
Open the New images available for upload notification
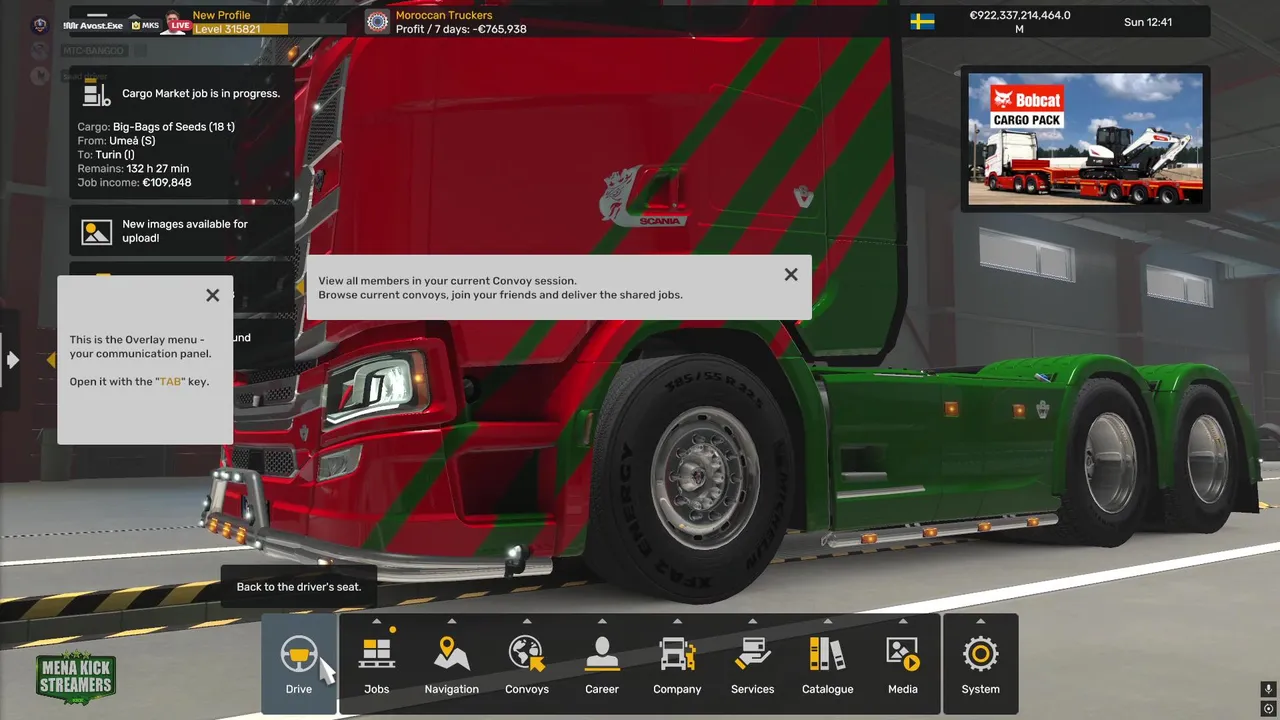click(x=182, y=231)
